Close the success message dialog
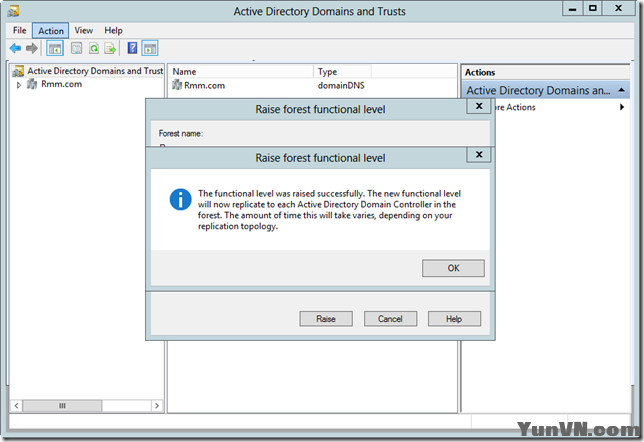 click(x=480, y=156)
